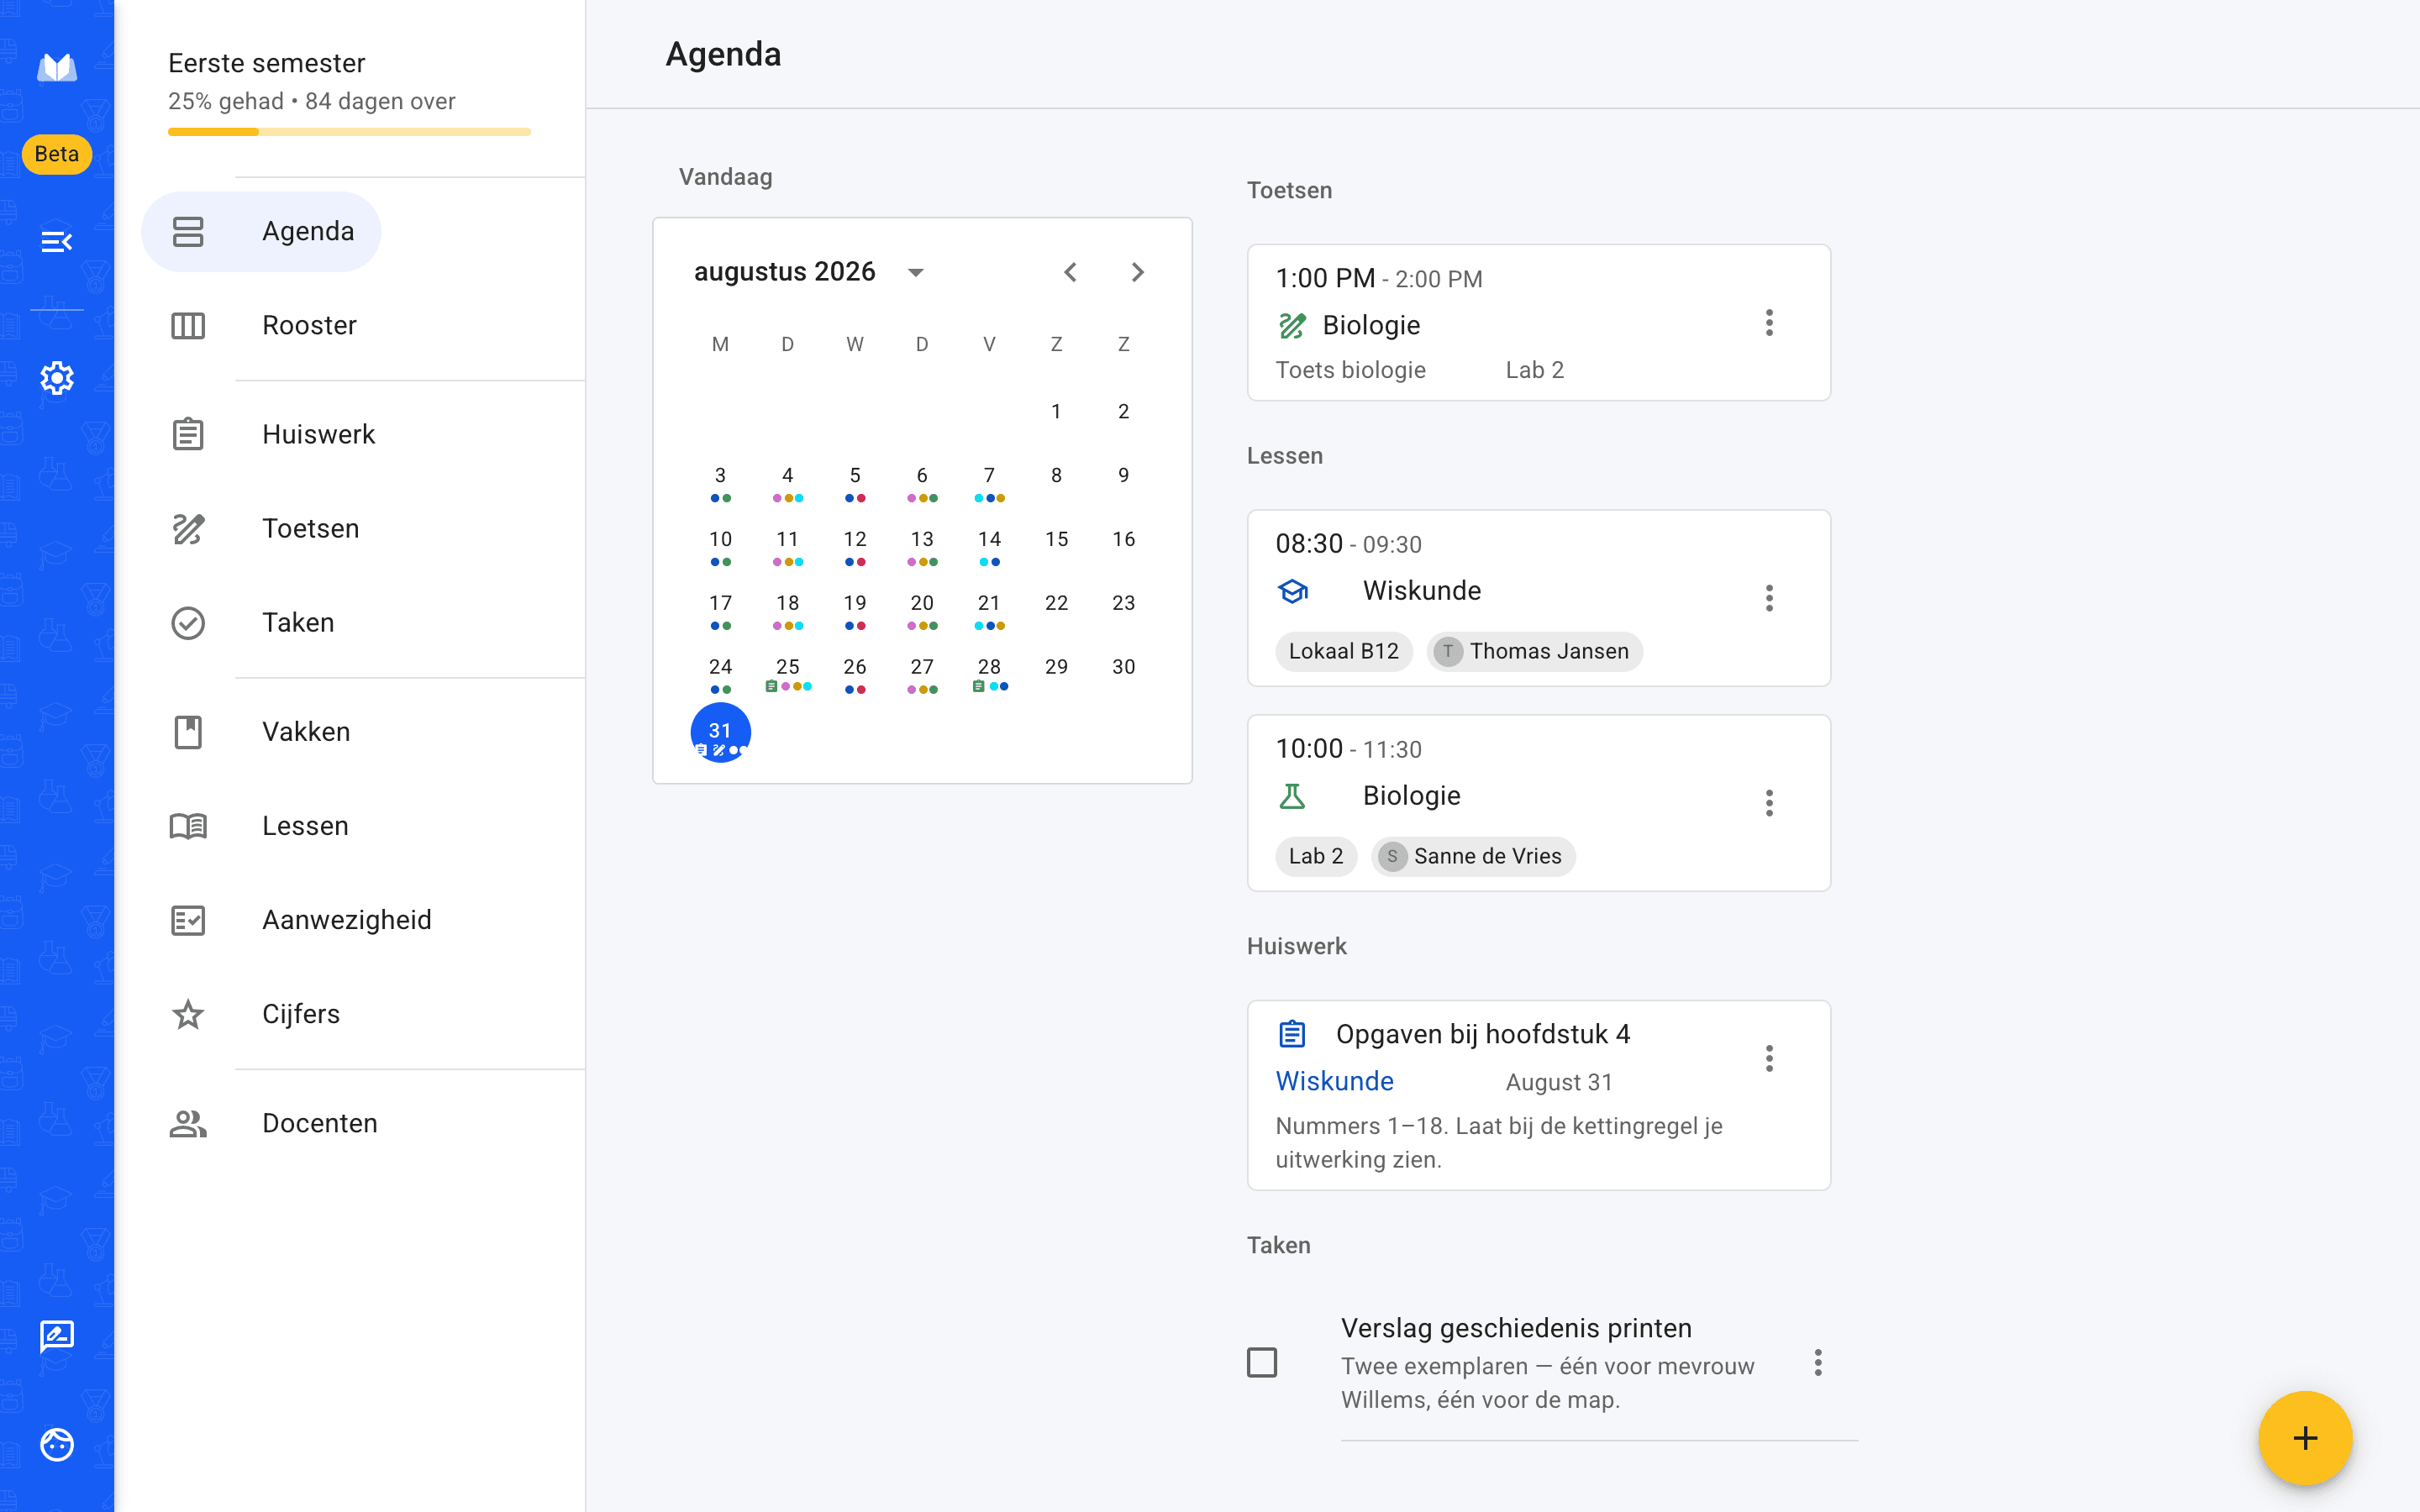
Task: Go to previous month arrow
Action: pyautogui.click(x=1070, y=272)
